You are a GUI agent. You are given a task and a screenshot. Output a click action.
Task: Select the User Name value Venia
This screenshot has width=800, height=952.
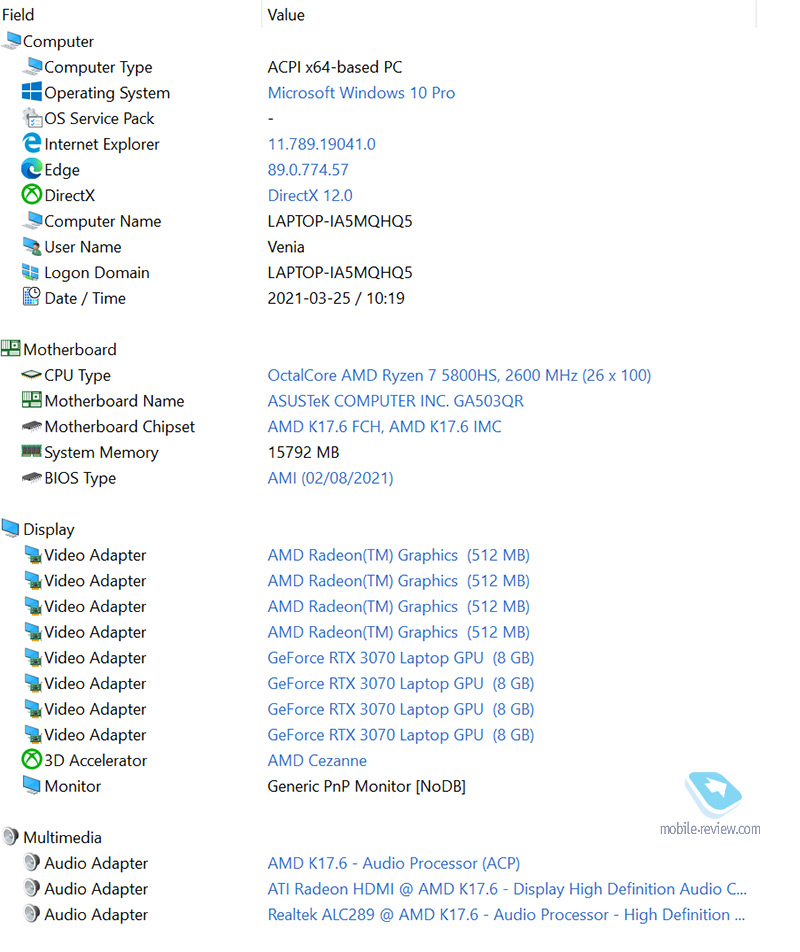coord(286,246)
